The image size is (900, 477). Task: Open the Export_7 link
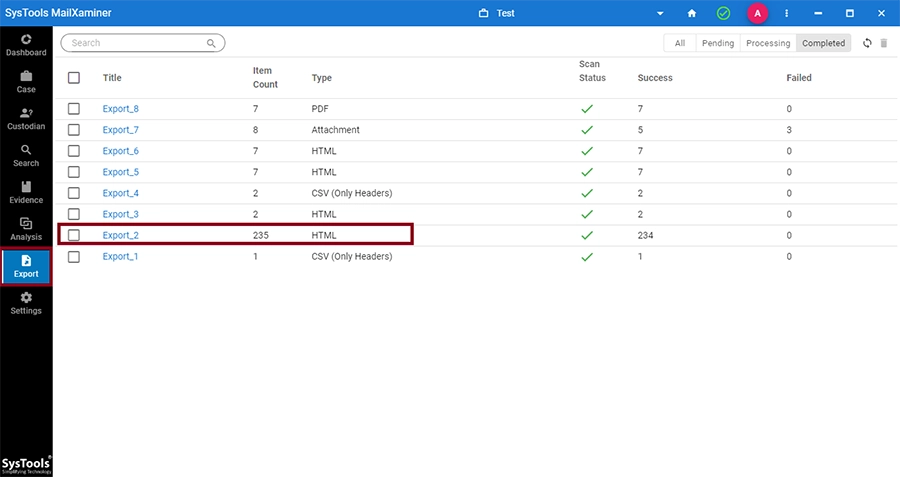pos(121,130)
